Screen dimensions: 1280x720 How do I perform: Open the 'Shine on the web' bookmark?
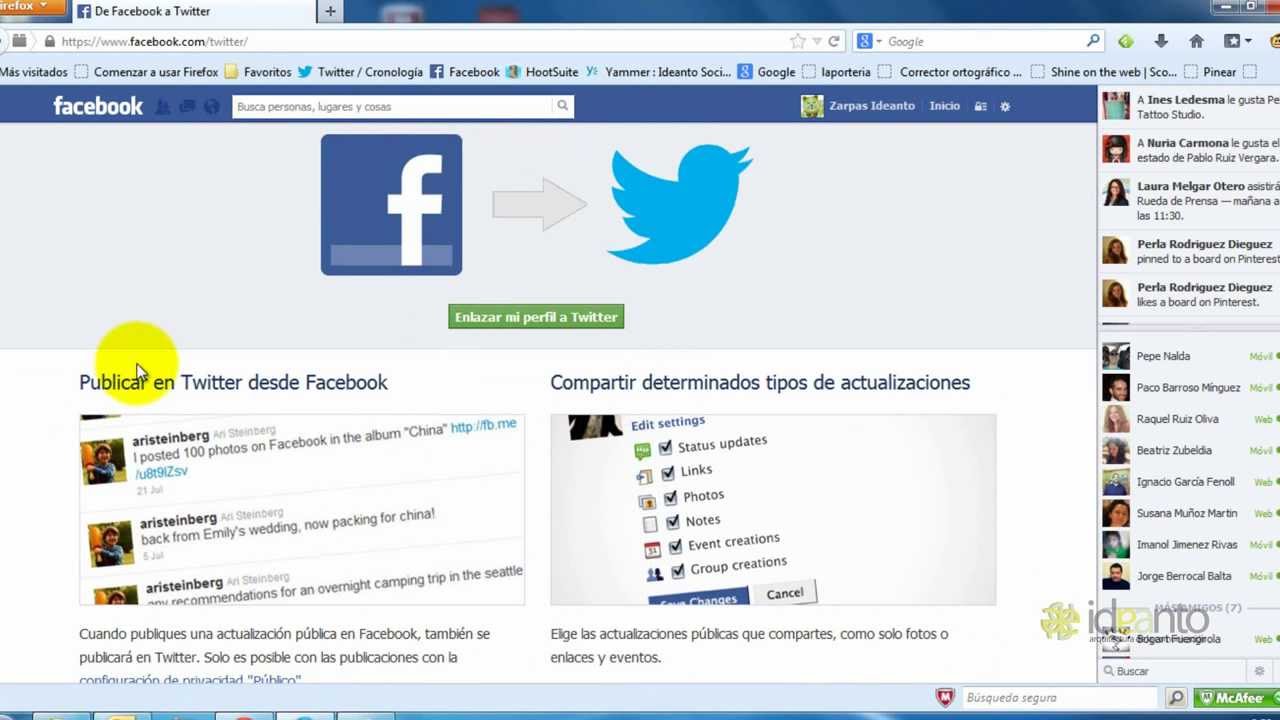pyautogui.click(x=1104, y=72)
